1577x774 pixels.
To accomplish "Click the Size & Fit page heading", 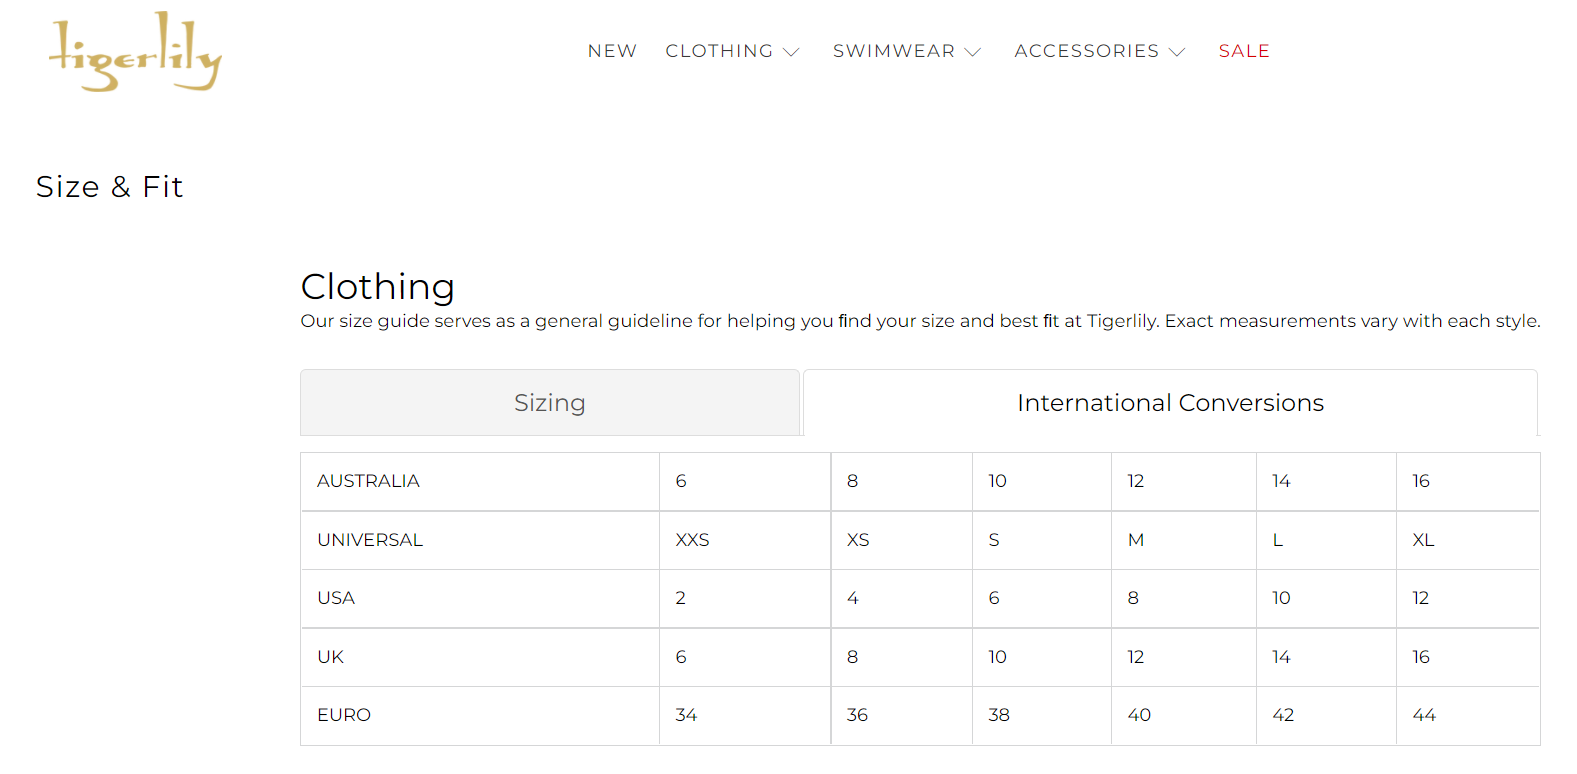I will pyautogui.click(x=109, y=187).
